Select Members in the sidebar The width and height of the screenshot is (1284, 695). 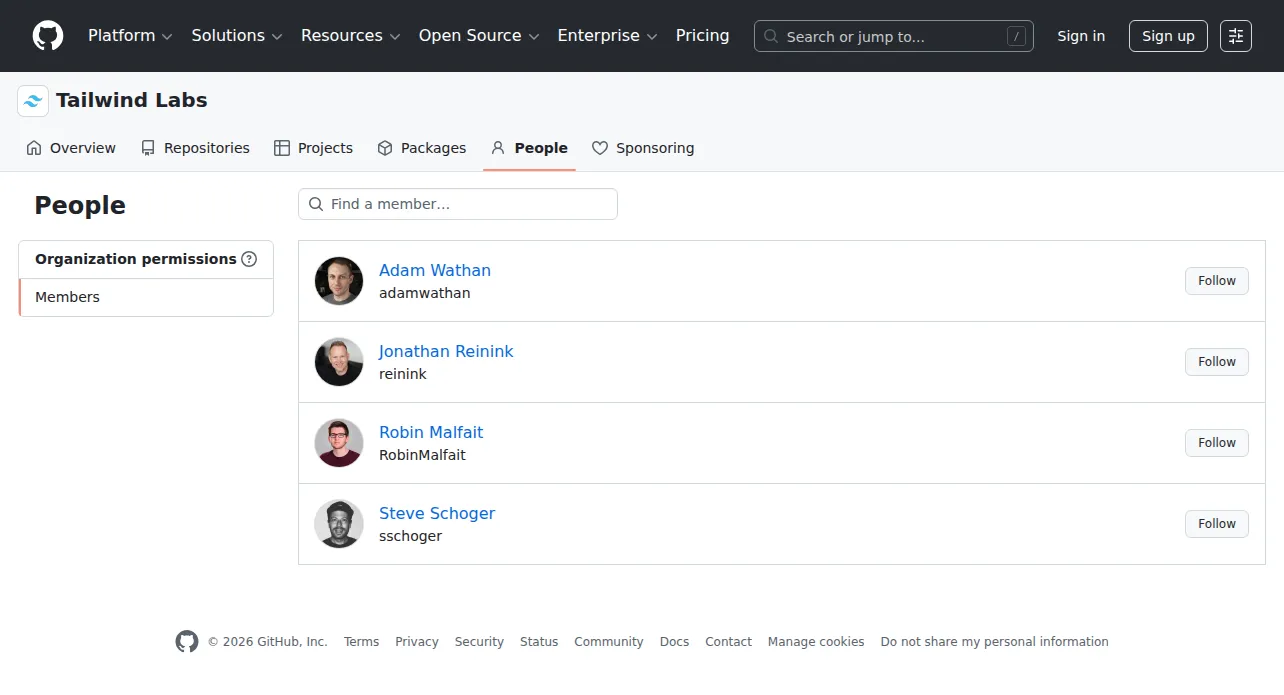pyautogui.click(x=146, y=297)
